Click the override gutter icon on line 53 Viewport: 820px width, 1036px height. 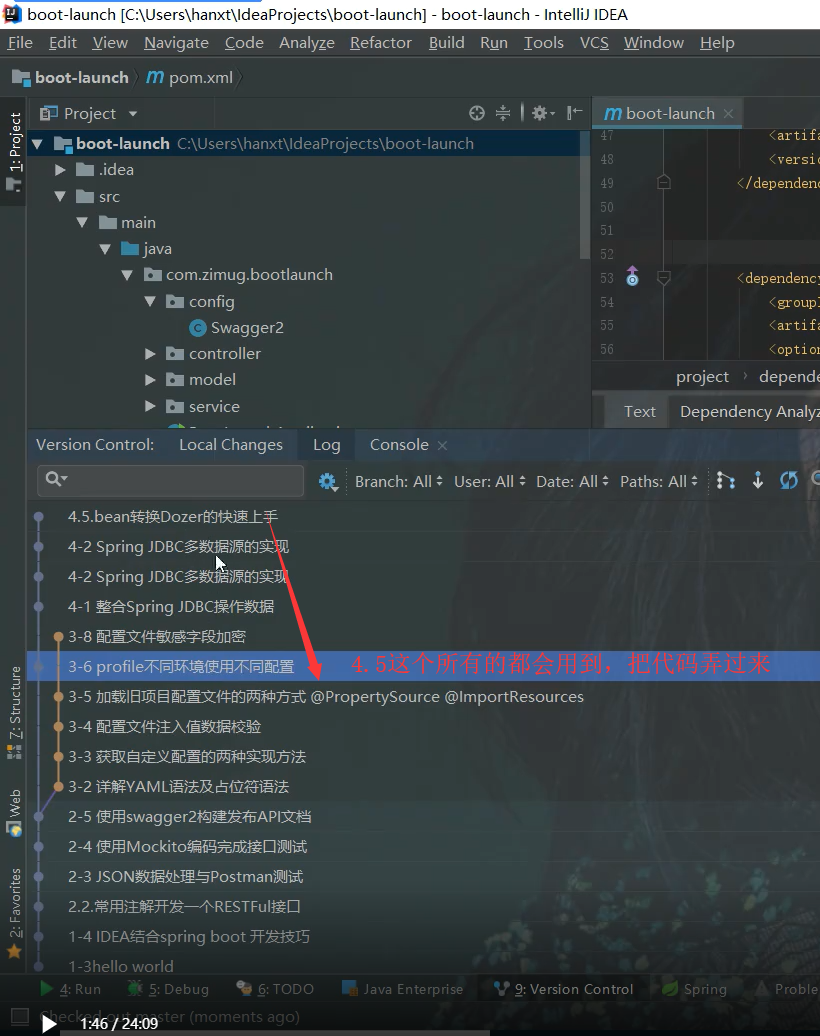pos(632,276)
